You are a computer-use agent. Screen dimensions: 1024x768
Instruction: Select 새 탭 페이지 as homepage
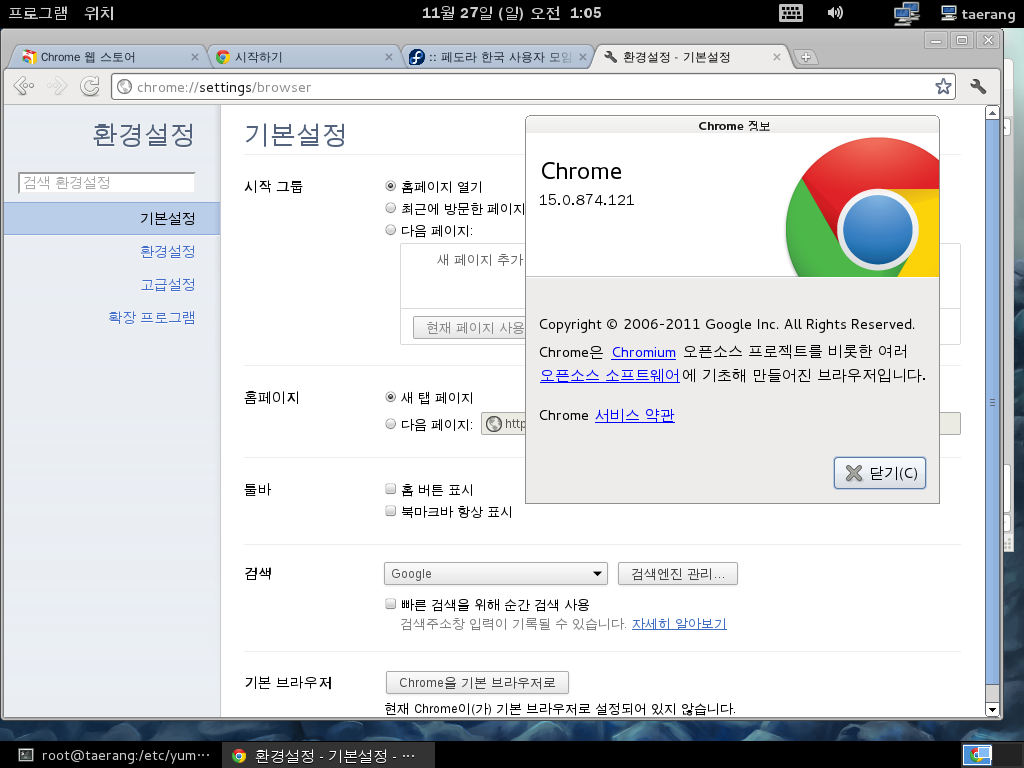coord(391,397)
